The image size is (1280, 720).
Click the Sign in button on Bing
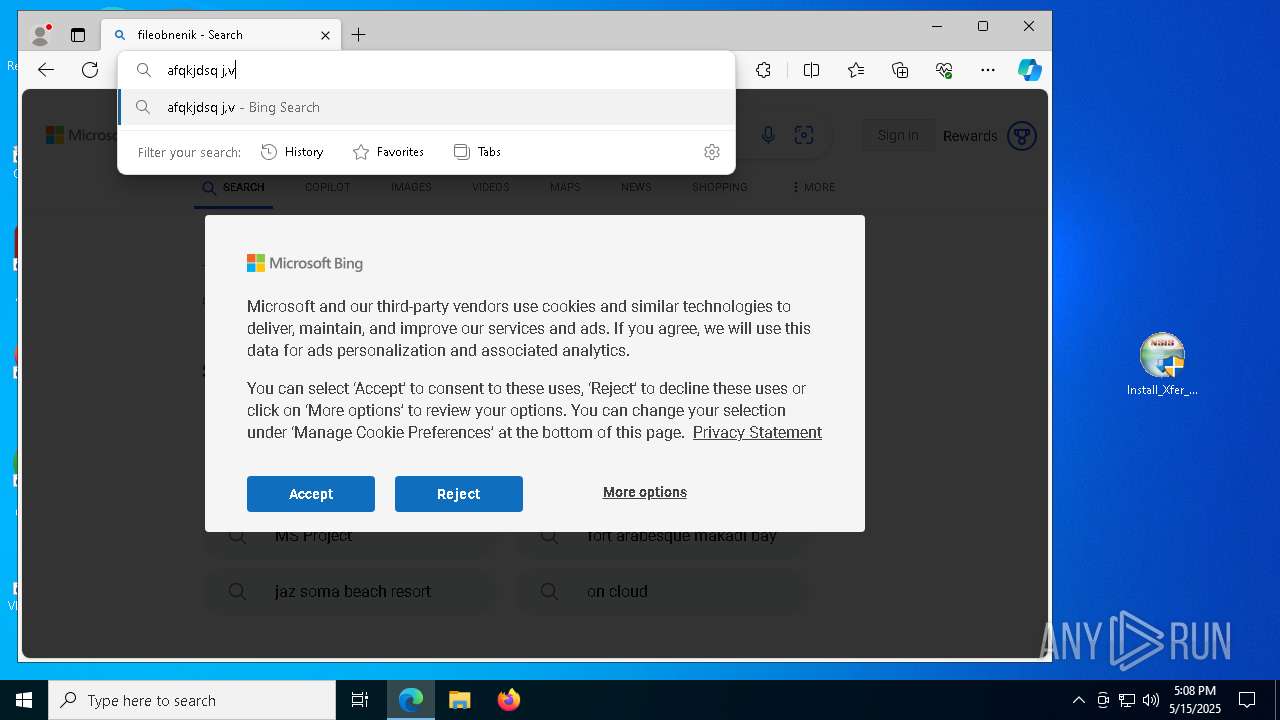898,135
